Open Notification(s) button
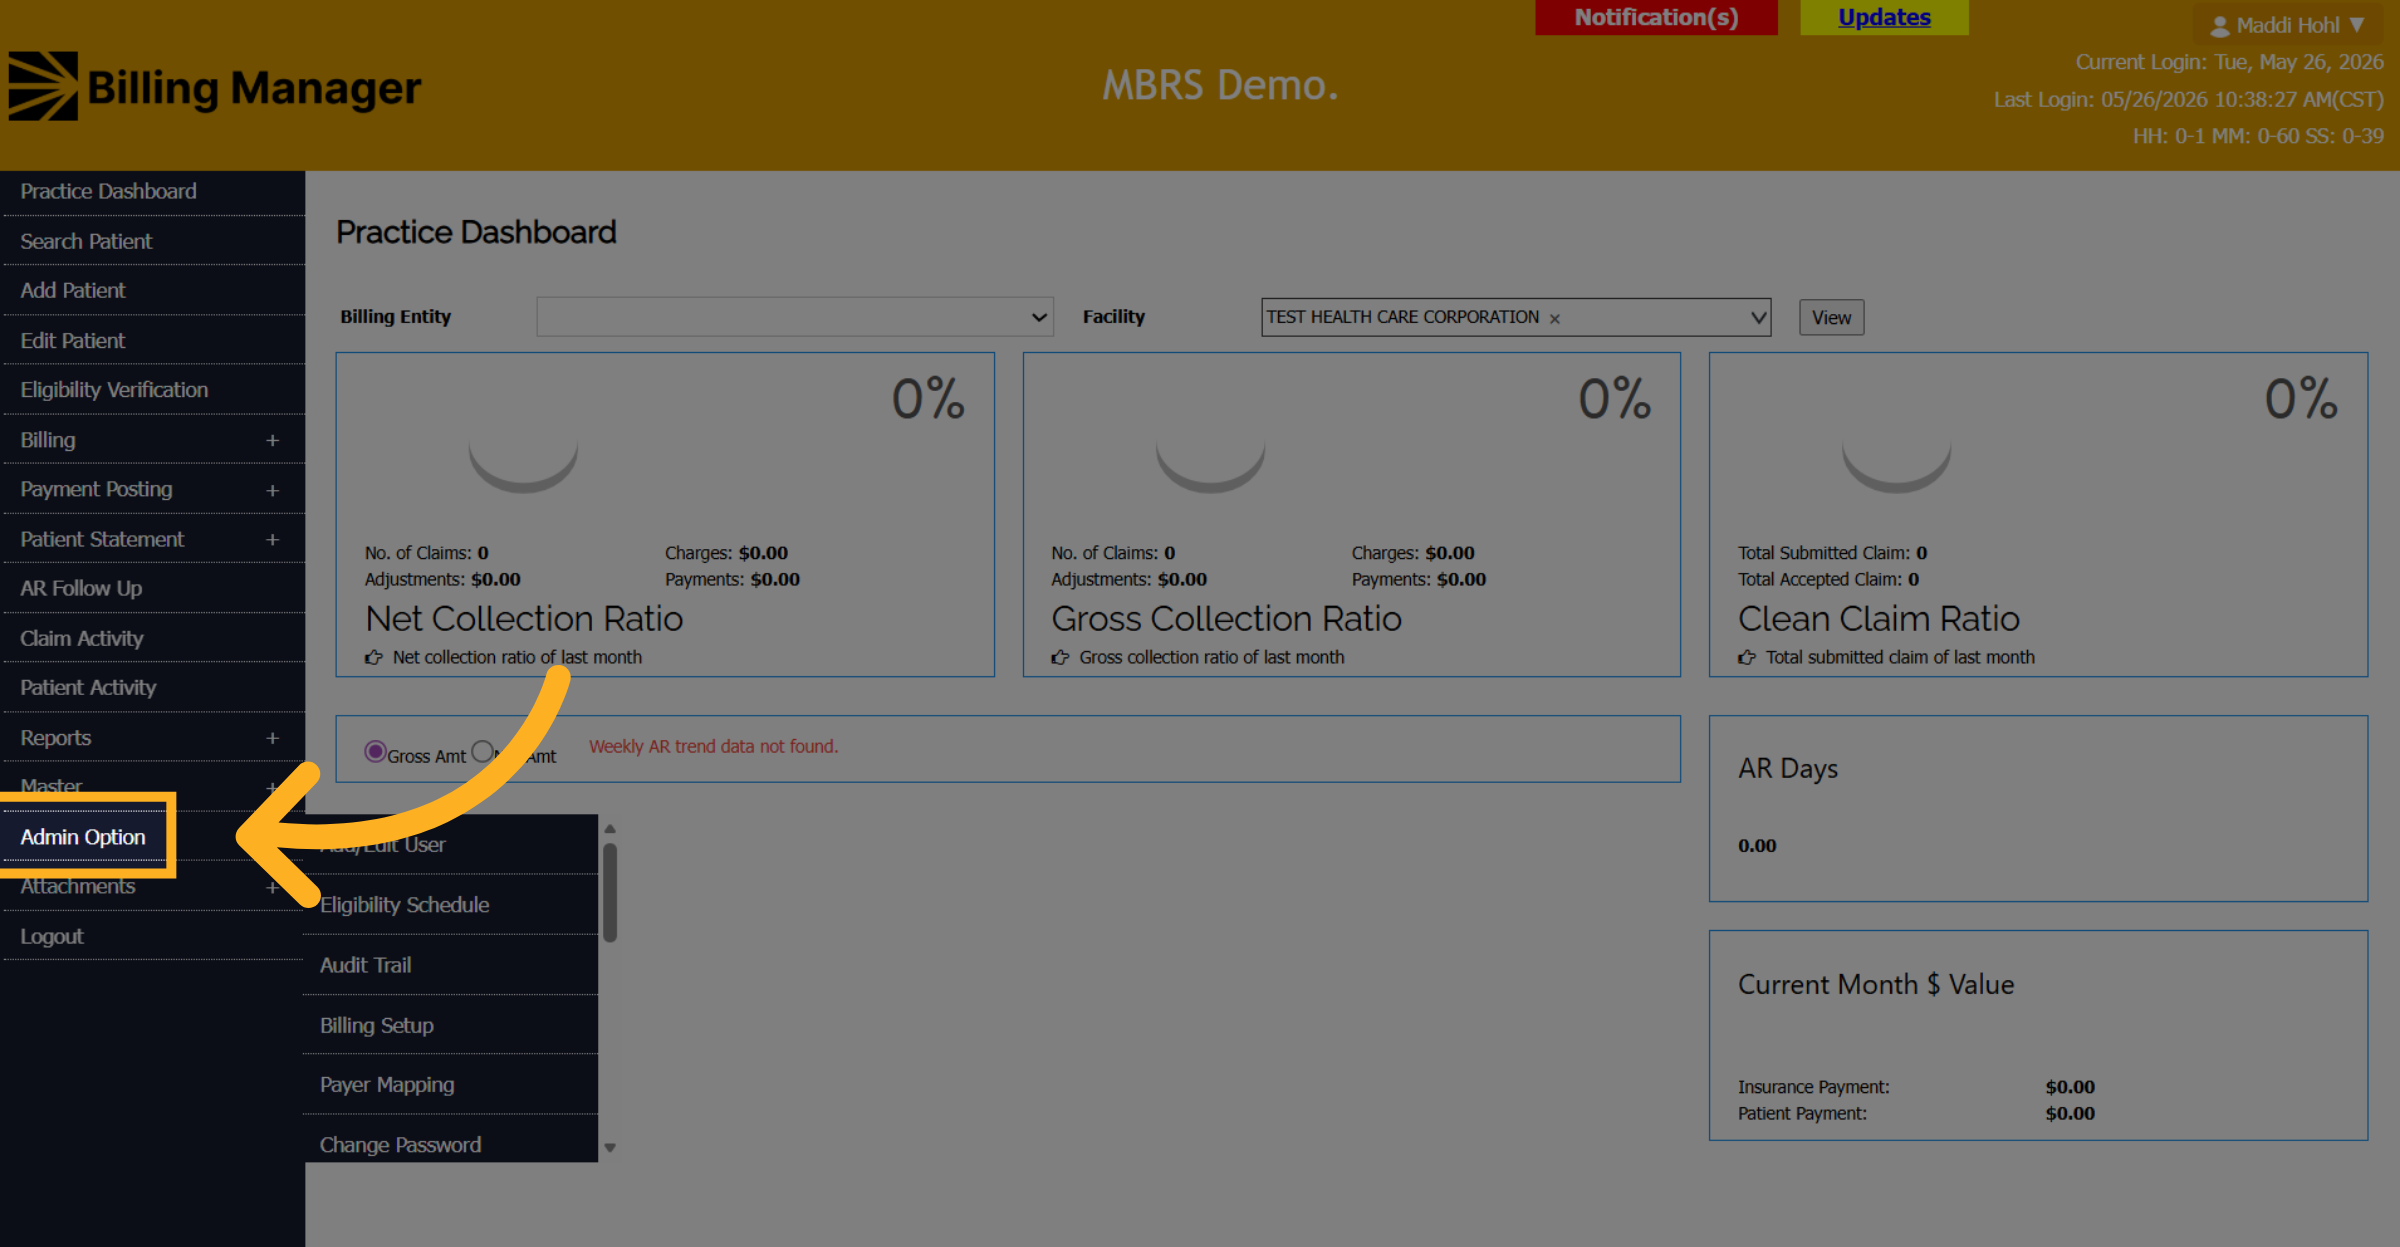Image resolution: width=2400 pixels, height=1247 pixels. click(x=1656, y=17)
